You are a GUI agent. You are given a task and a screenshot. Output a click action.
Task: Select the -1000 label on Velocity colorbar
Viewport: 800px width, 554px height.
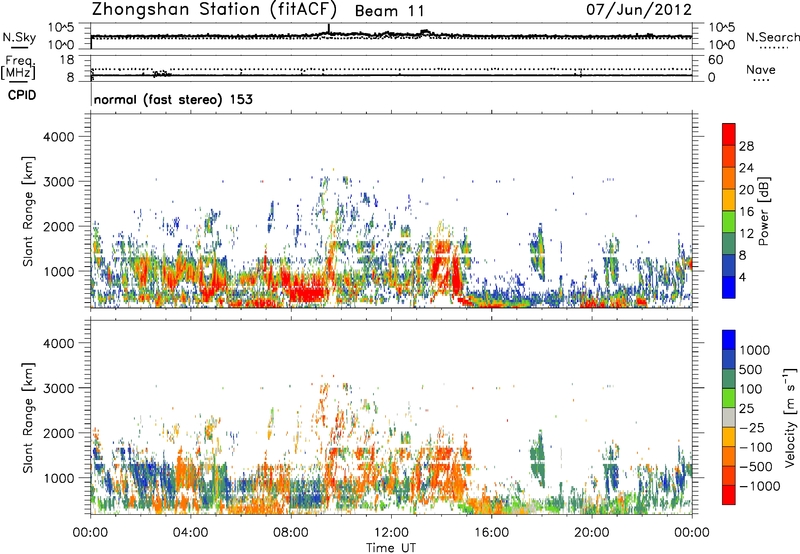[x=759, y=486]
